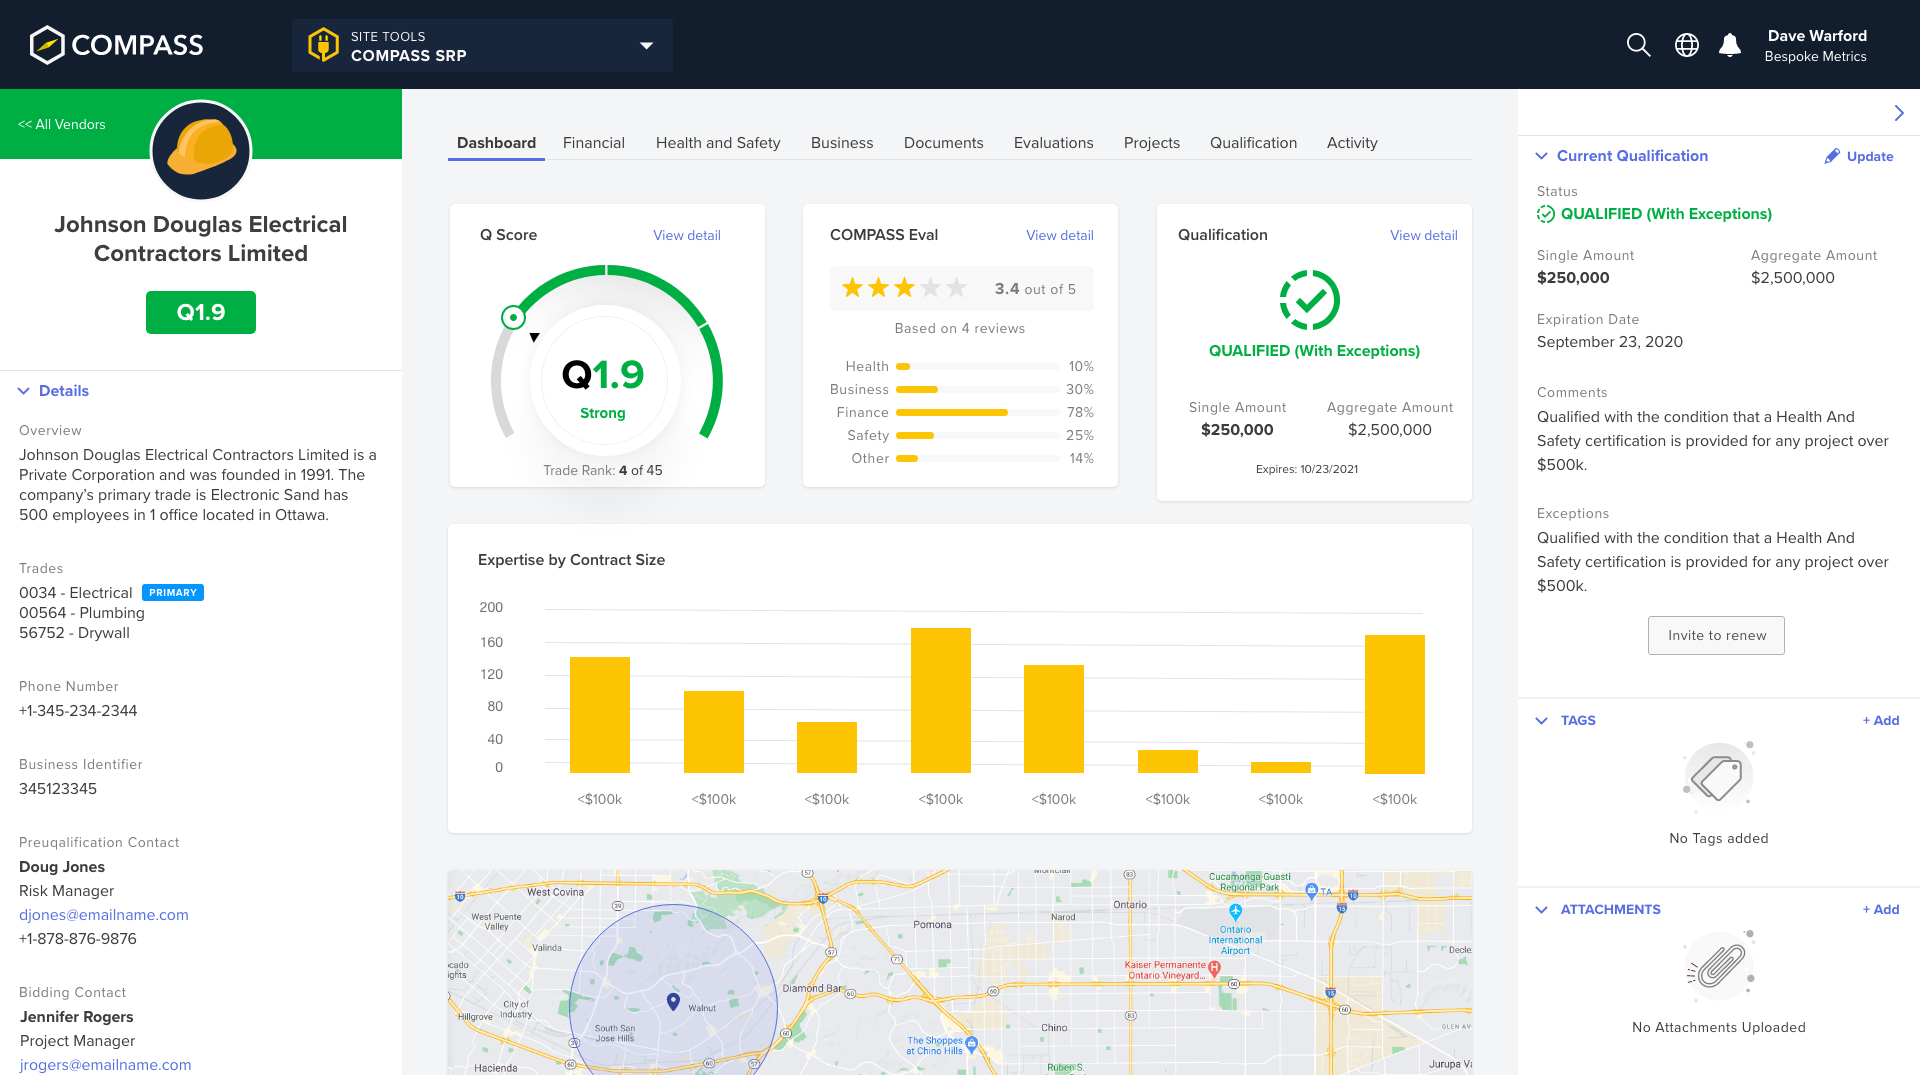
Task: View detail for COMPASS Eval
Action: click(1060, 235)
